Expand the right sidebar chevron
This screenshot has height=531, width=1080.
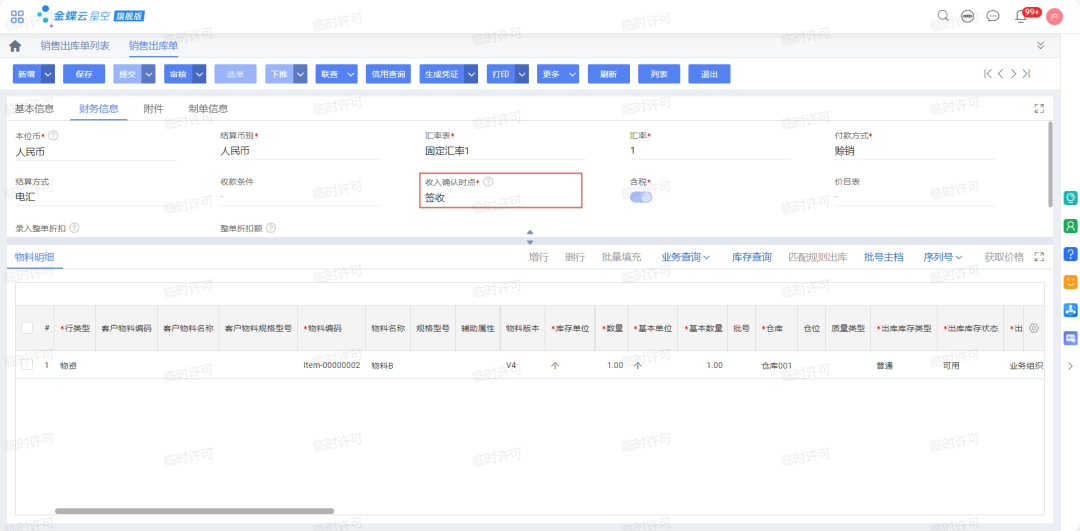(1070, 366)
